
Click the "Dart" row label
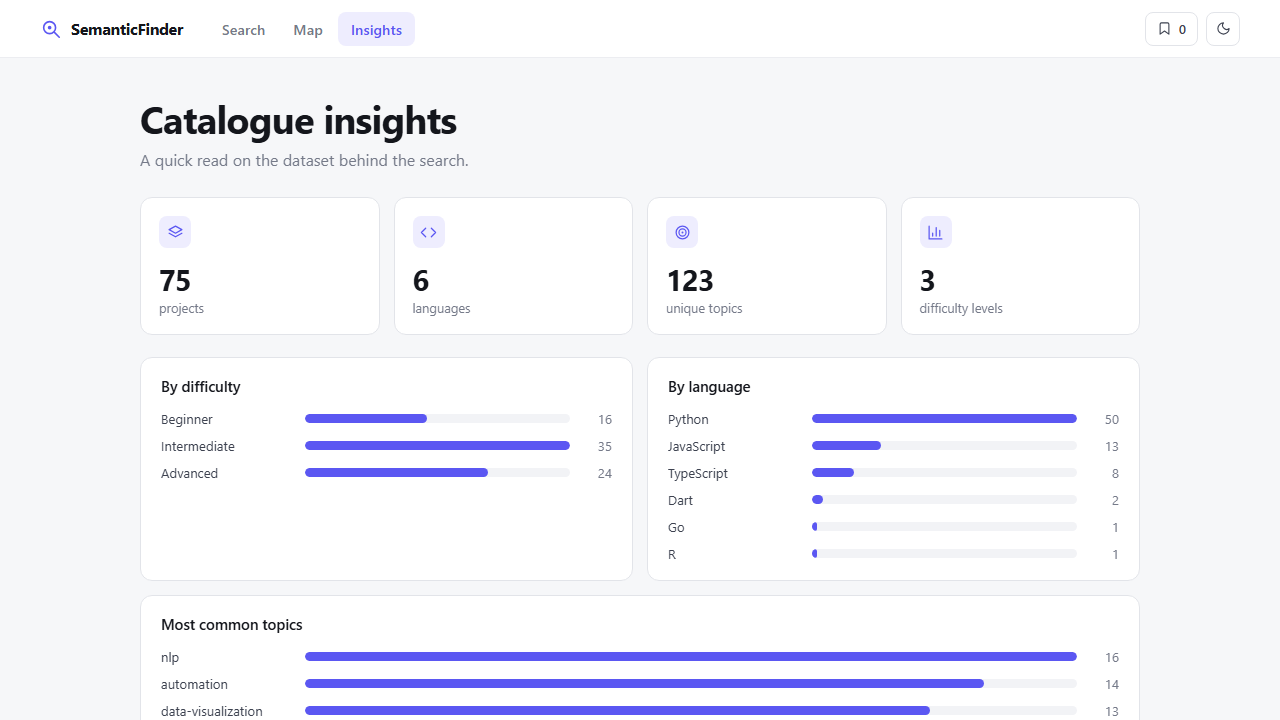tap(680, 501)
